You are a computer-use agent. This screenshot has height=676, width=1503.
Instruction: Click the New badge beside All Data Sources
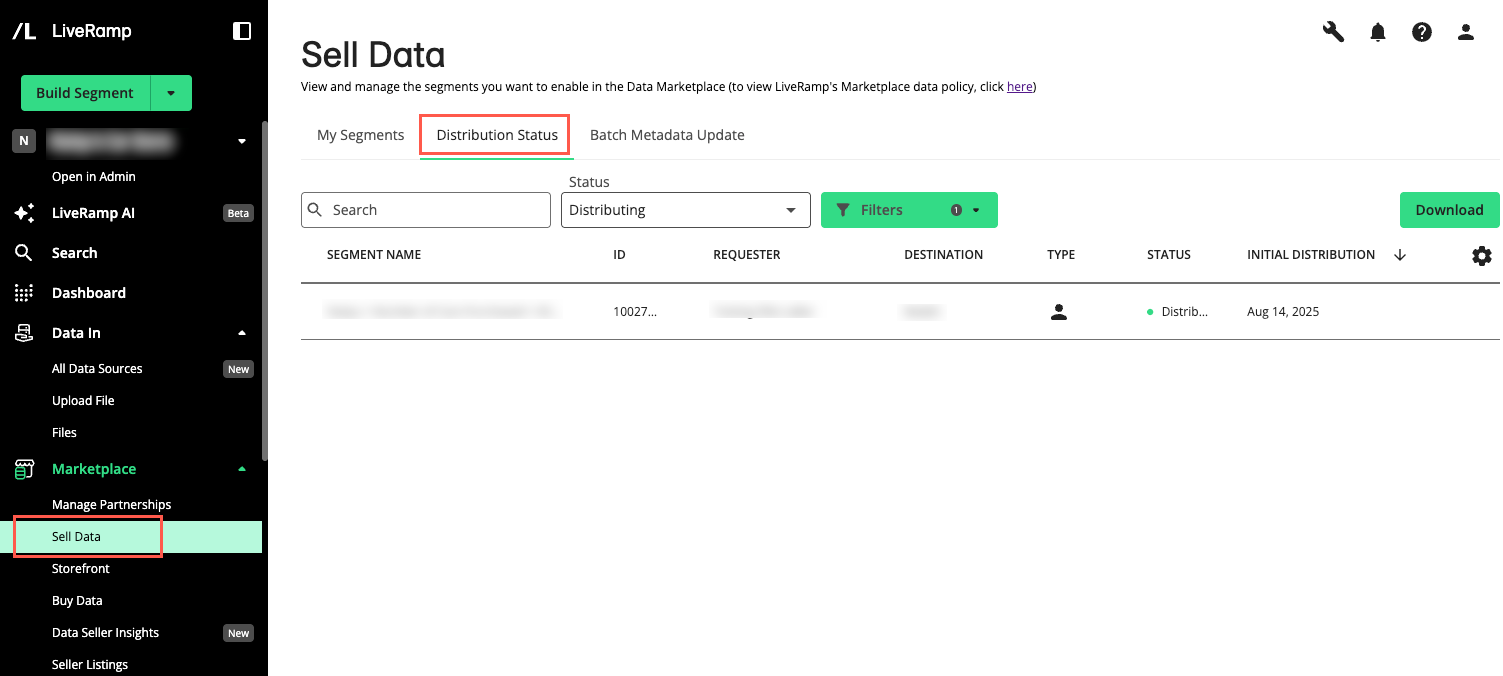(239, 369)
